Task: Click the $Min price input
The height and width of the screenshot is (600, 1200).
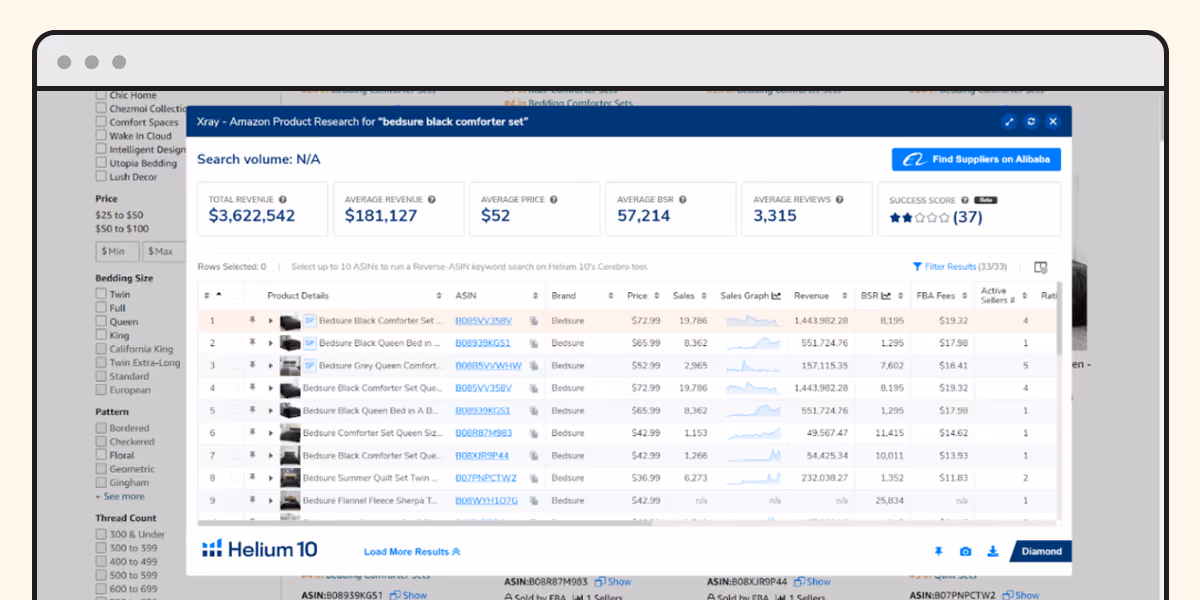Action: (117, 251)
